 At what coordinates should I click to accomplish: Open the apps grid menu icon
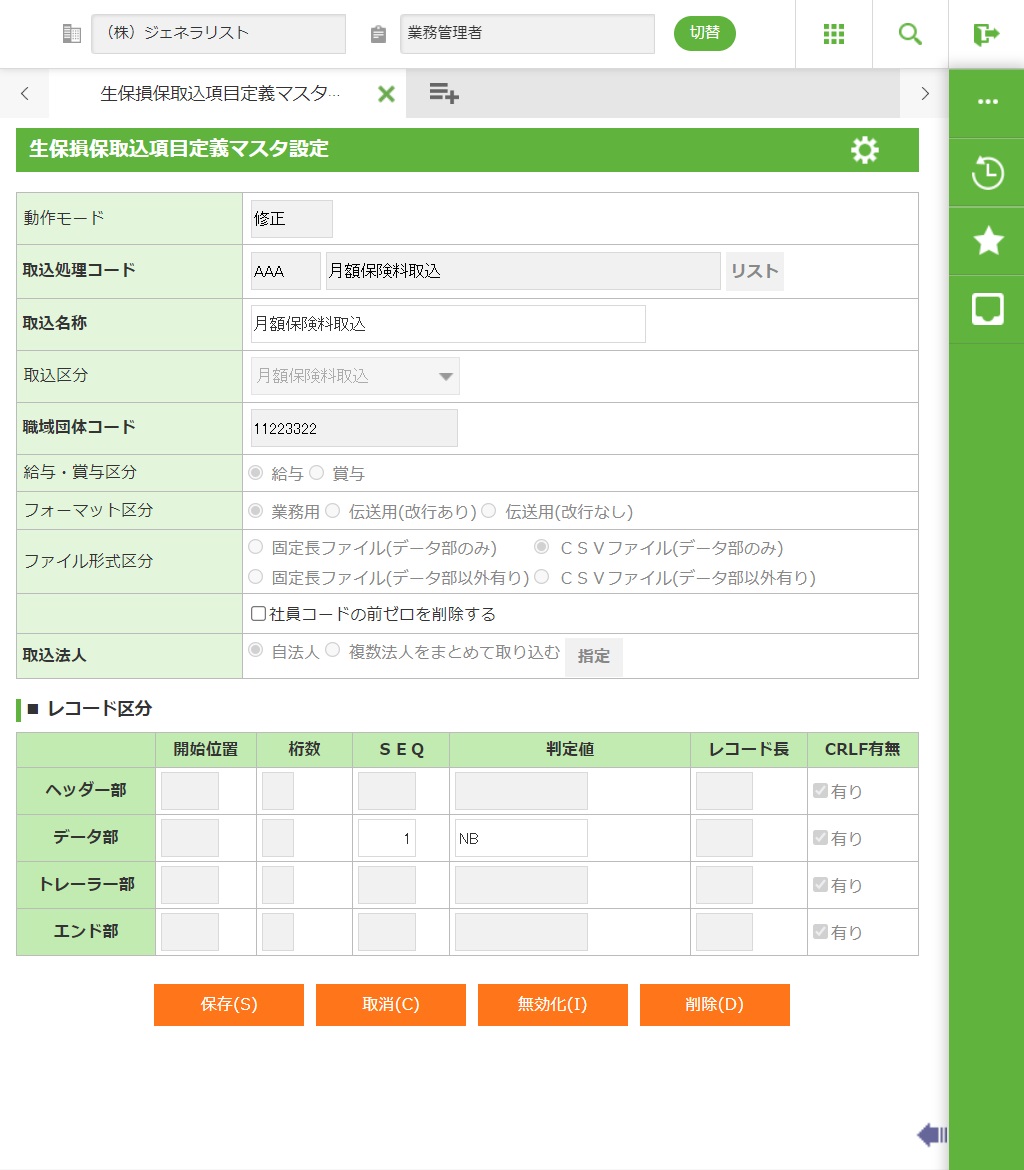pos(834,34)
